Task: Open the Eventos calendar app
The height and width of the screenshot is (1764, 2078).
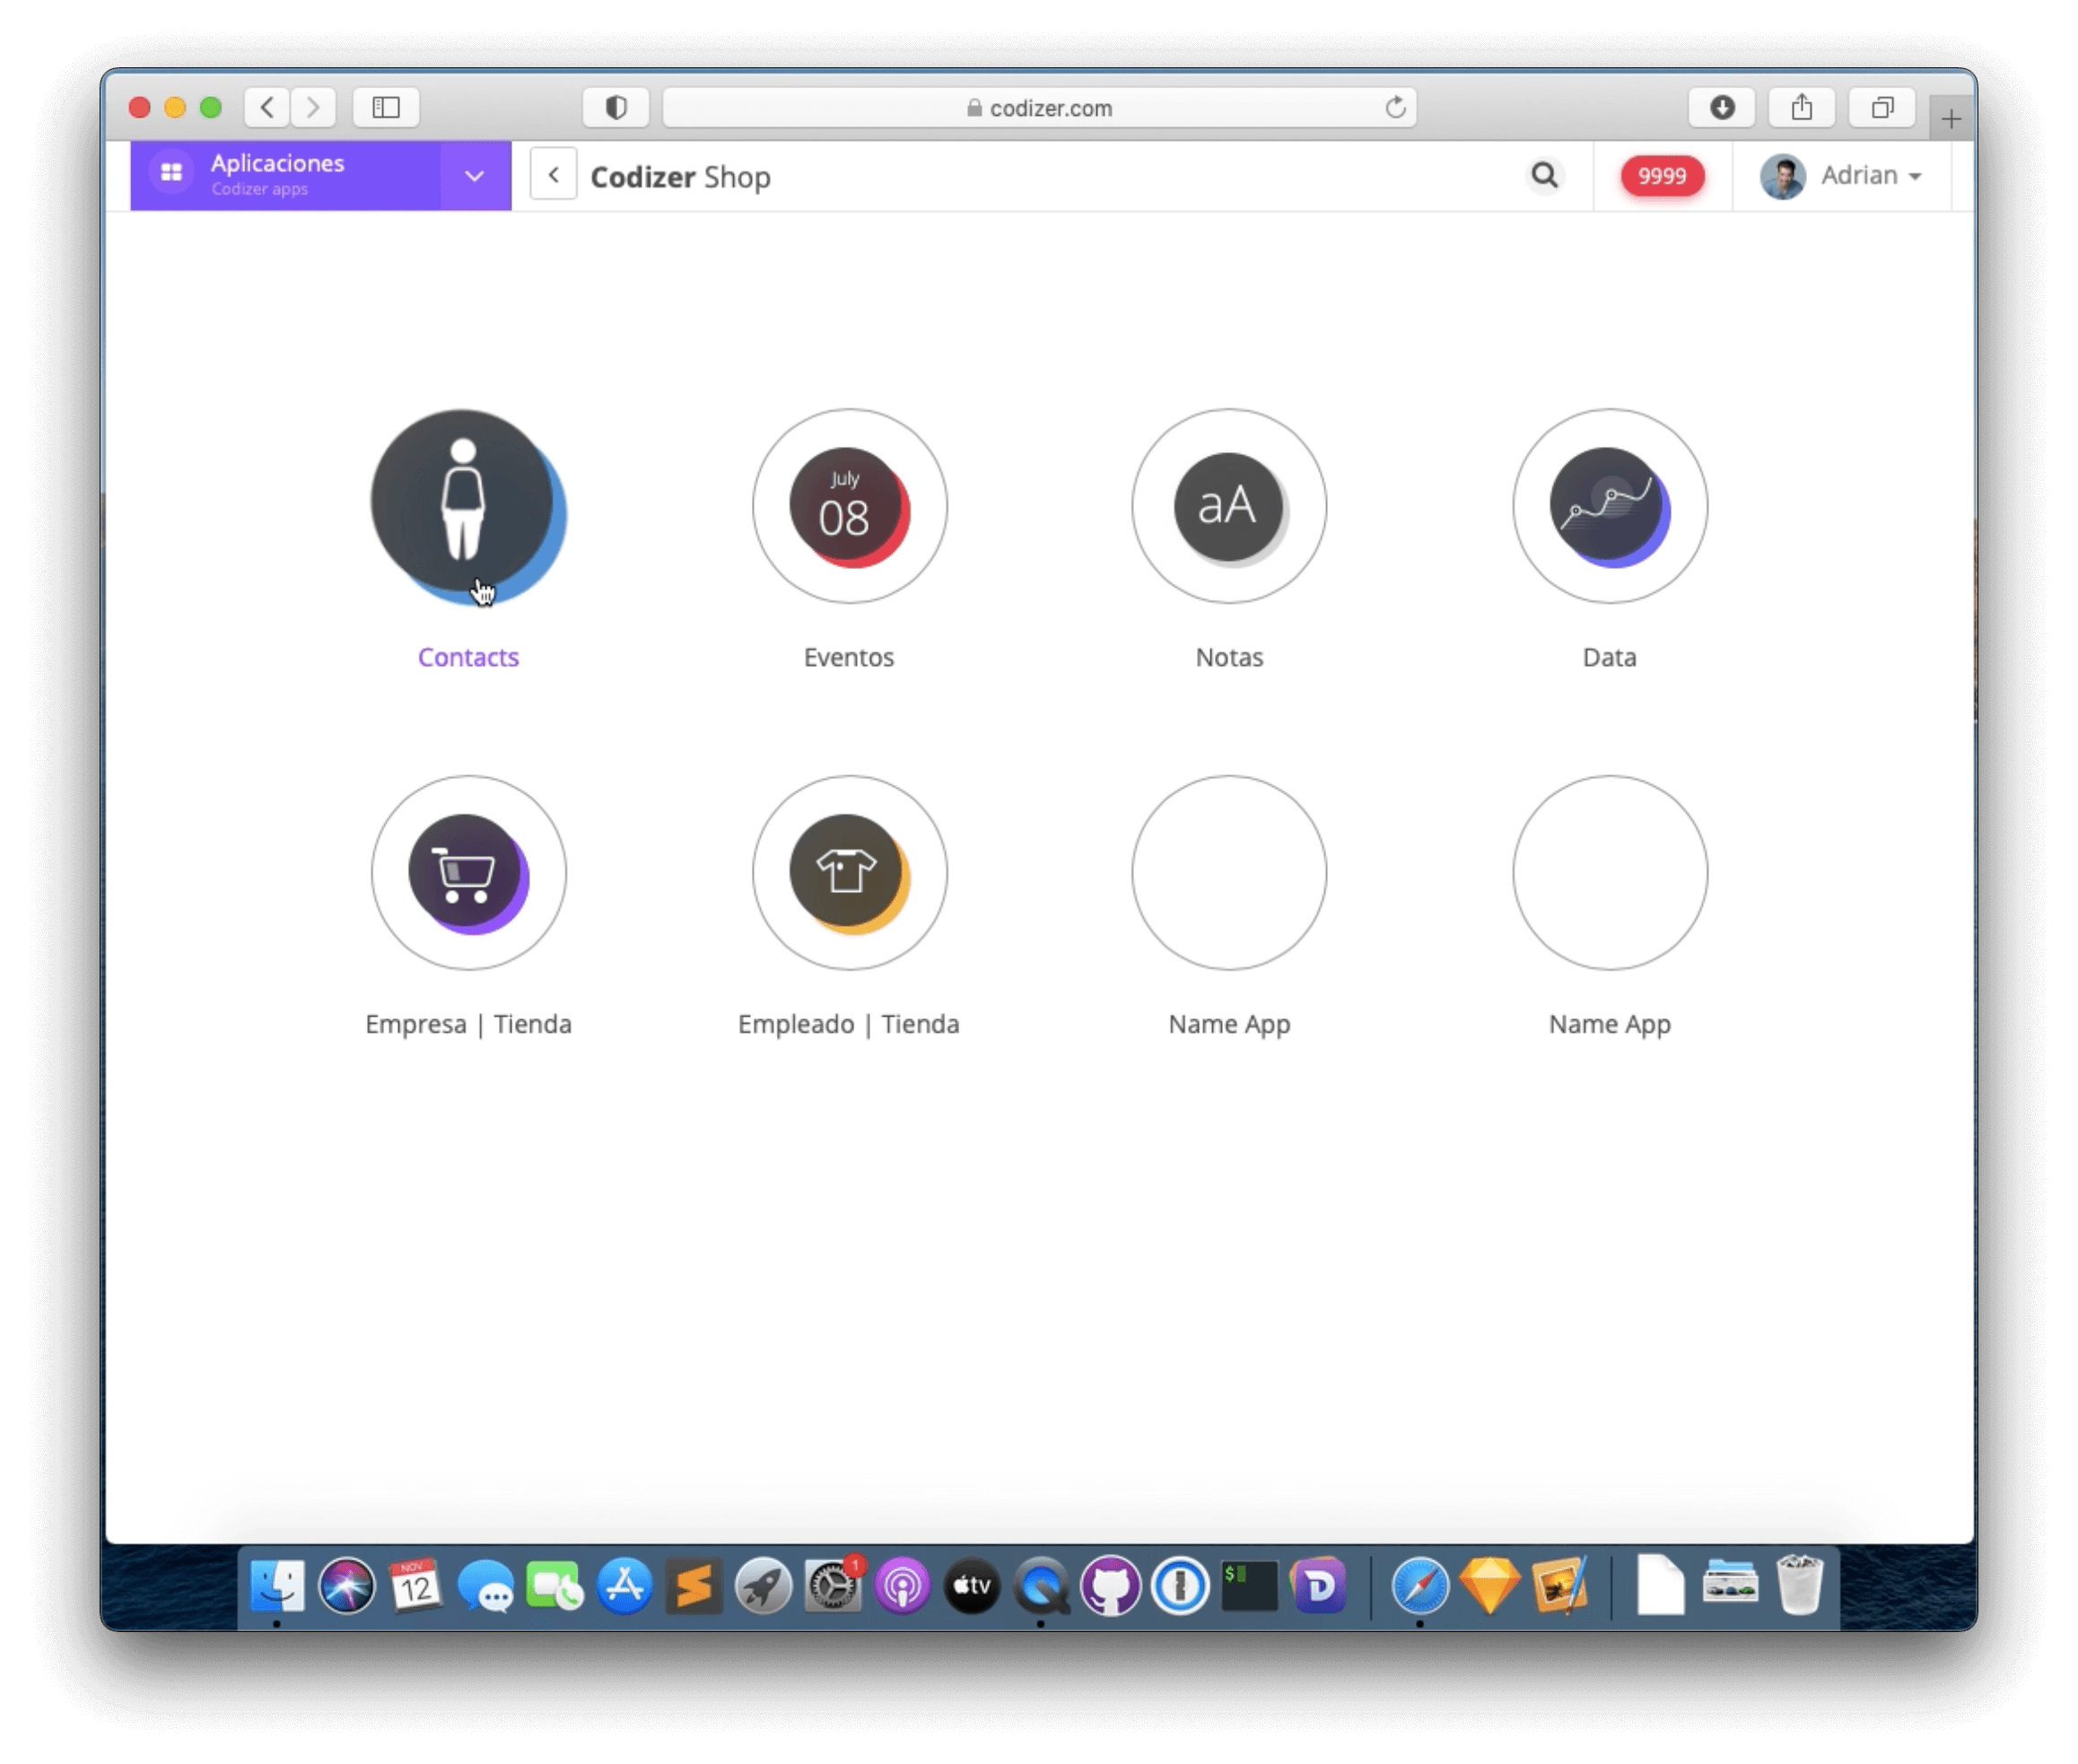Action: pos(849,506)
